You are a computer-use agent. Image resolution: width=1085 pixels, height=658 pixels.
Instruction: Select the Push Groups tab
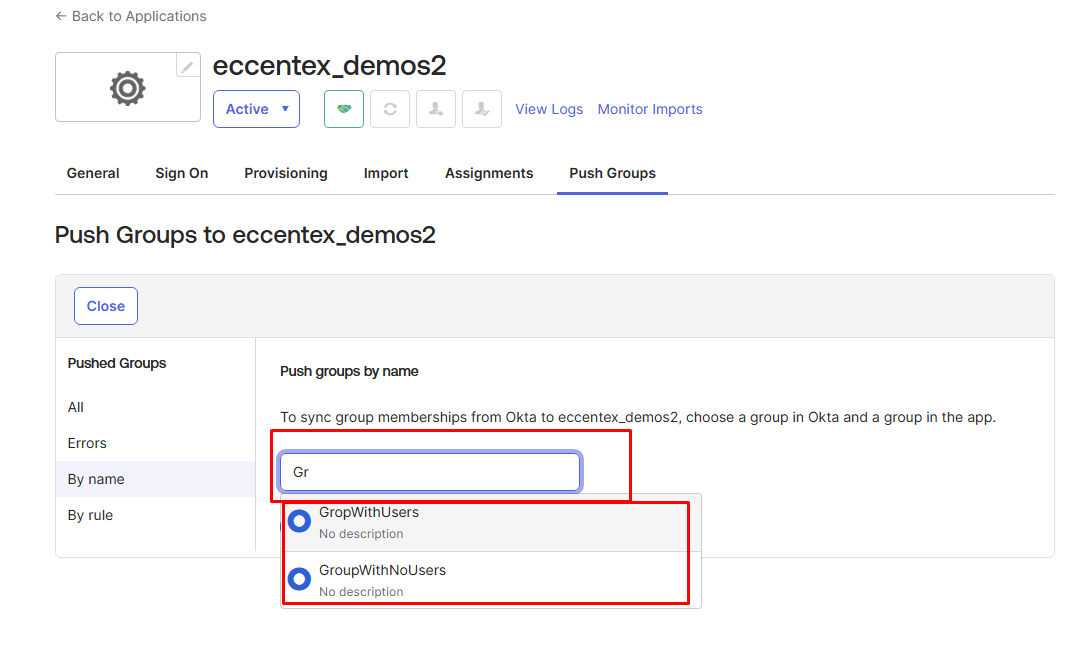(x=612, y=173)
